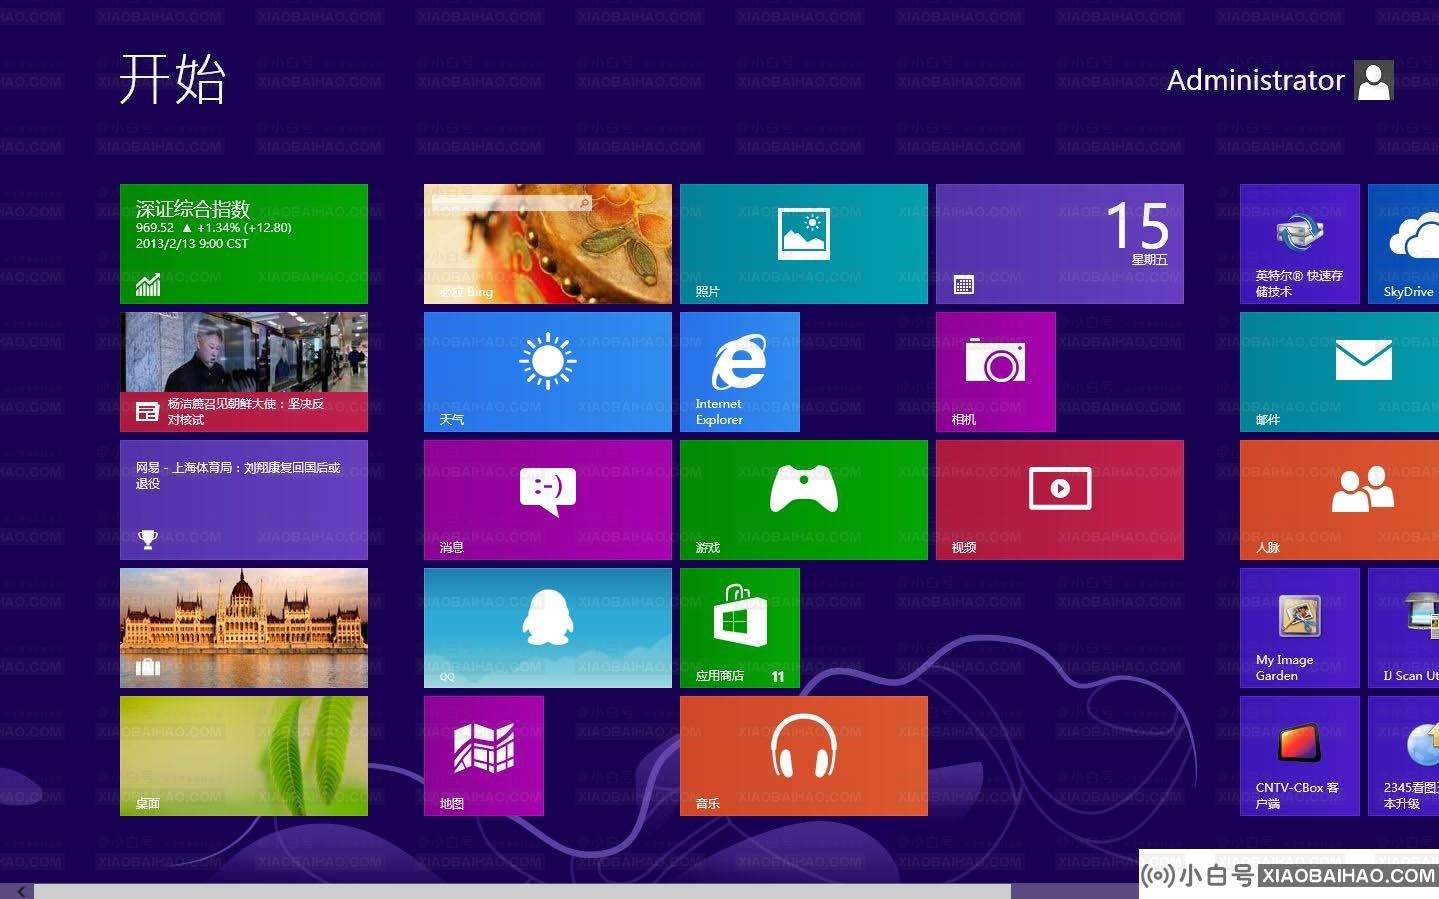
Task: Launch the 天气 weather tile
Action: [548, 372]
